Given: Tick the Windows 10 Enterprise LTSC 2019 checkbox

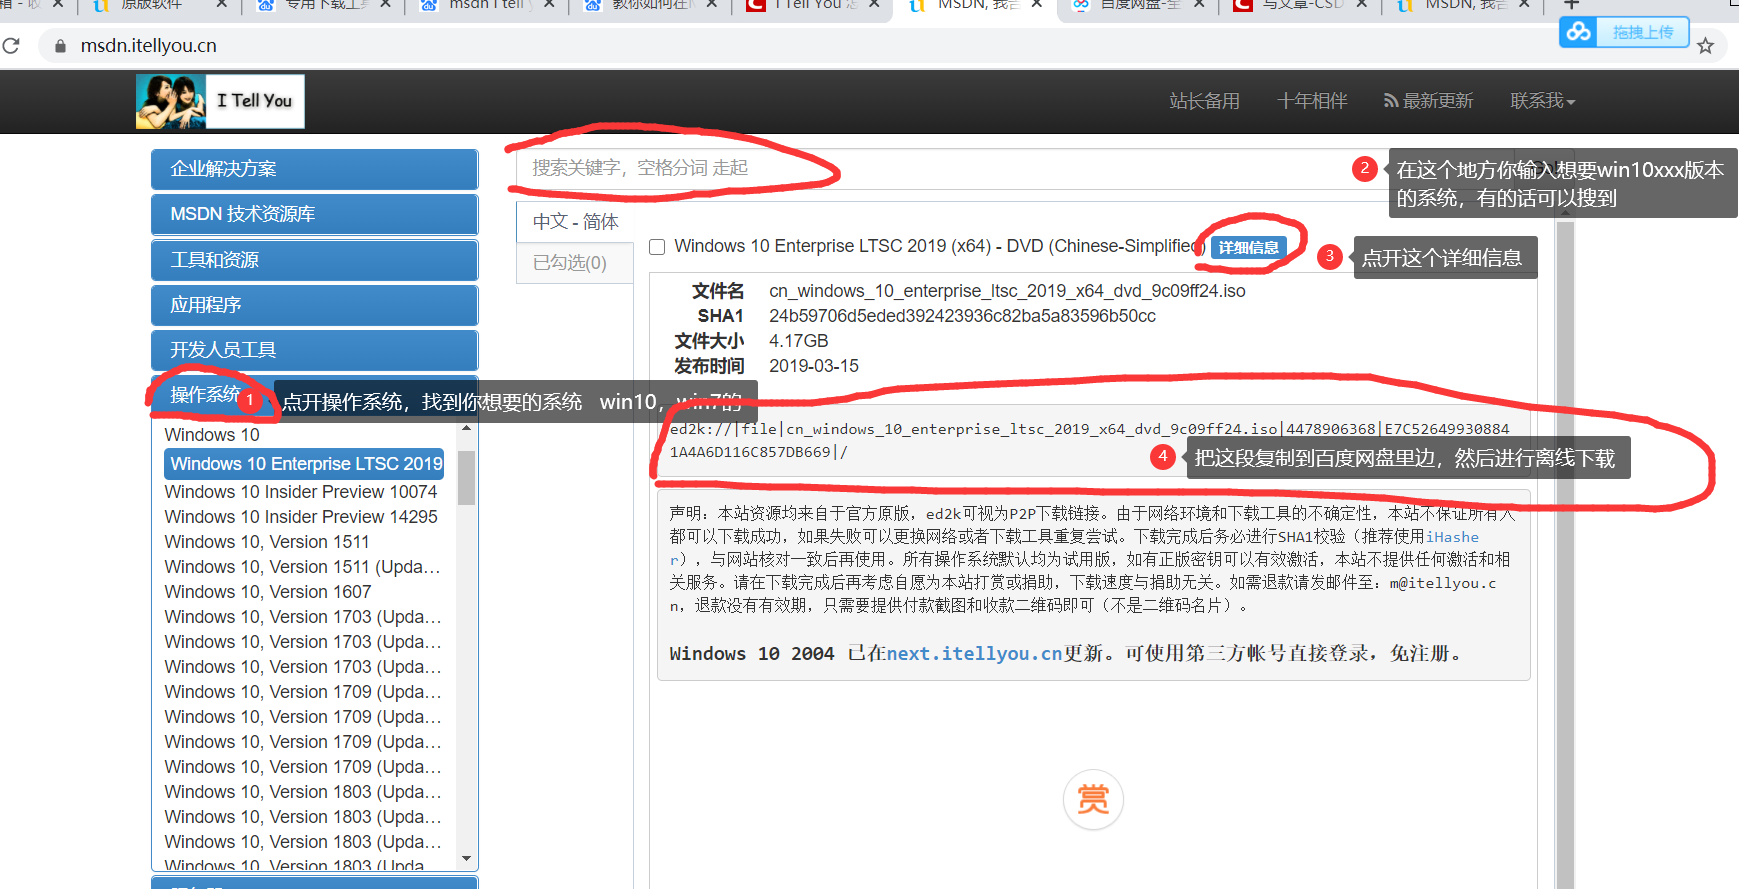Looking at the screenshot, I should coord(657,247).
